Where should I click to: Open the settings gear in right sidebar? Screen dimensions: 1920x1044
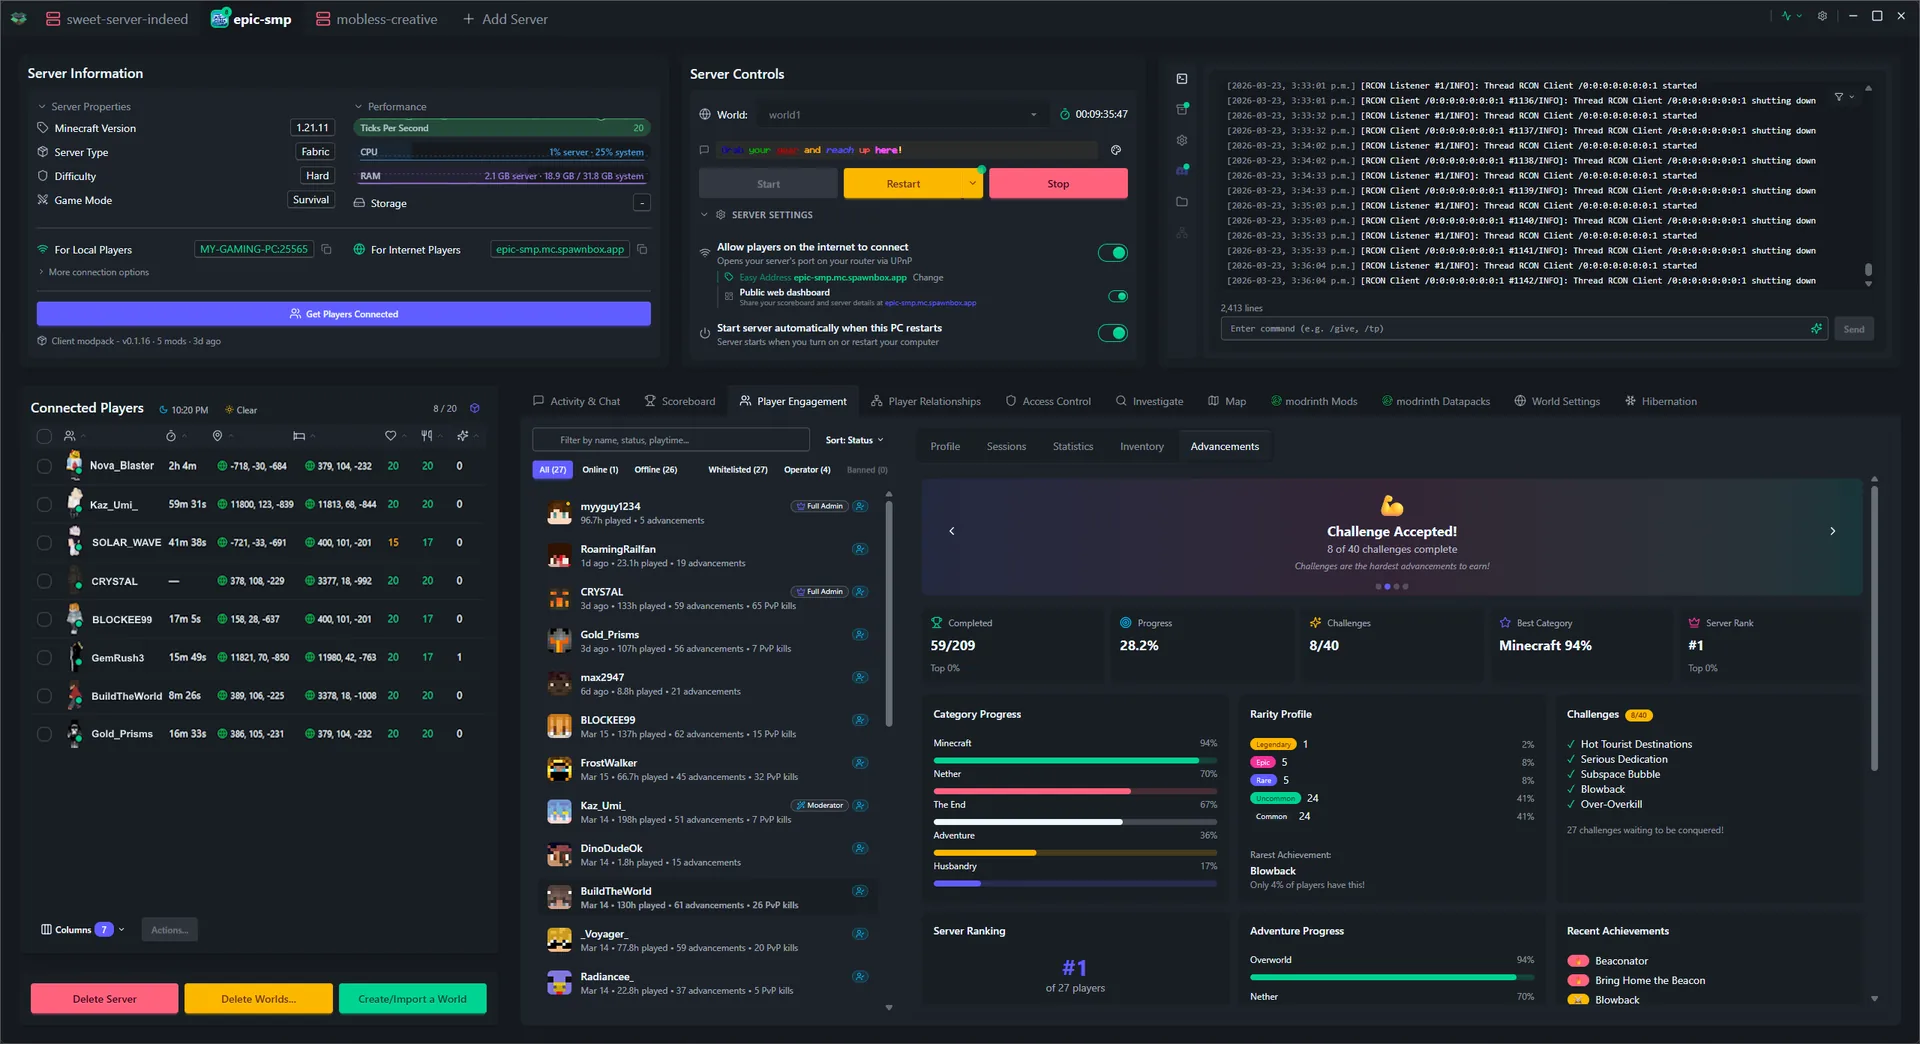(1182, 138)
